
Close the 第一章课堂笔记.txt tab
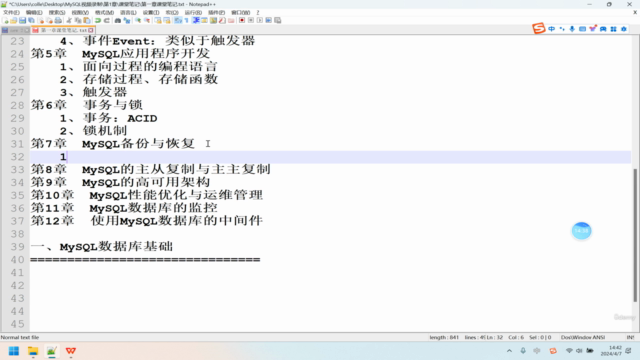[91, 30]
